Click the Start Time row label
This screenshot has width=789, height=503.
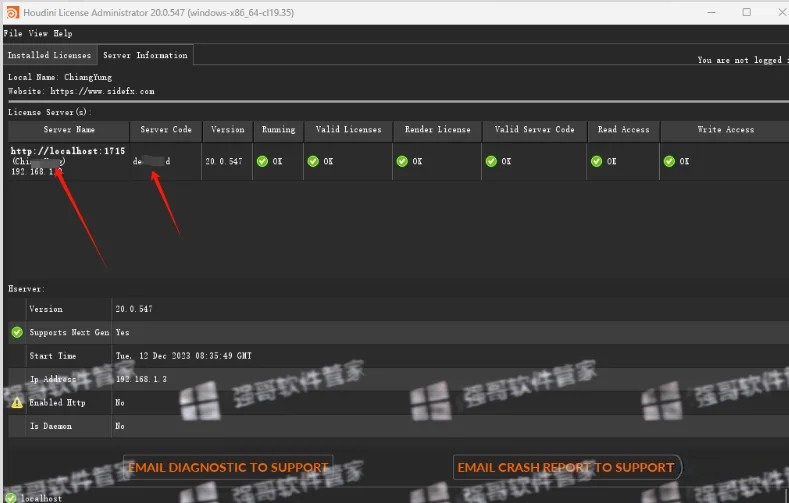(x=53, y=356)
